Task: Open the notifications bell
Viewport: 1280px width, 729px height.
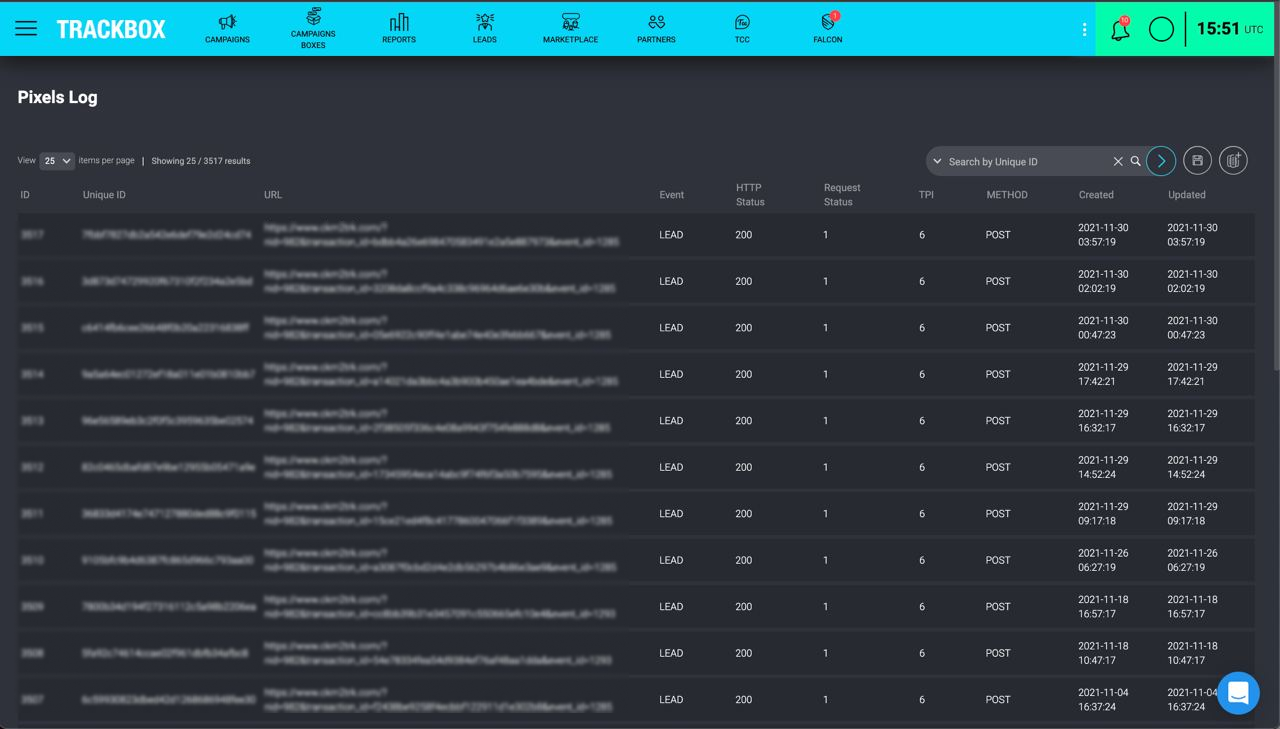Action: [1120, 29]
